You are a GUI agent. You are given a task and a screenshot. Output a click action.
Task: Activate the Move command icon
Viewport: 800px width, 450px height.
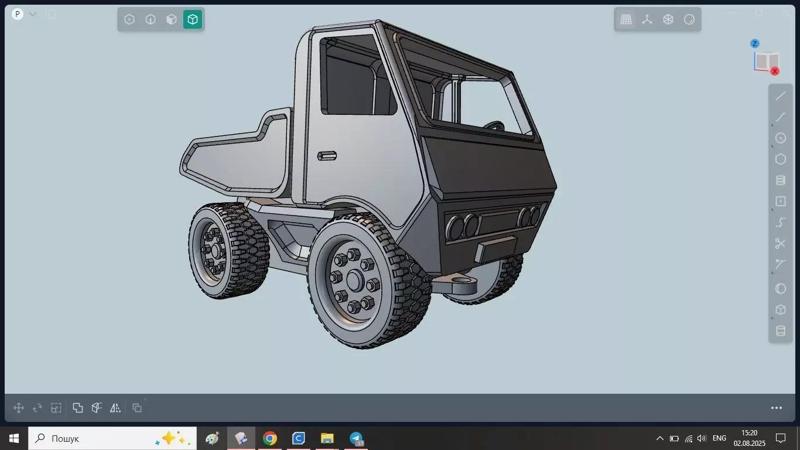(19, 408)
